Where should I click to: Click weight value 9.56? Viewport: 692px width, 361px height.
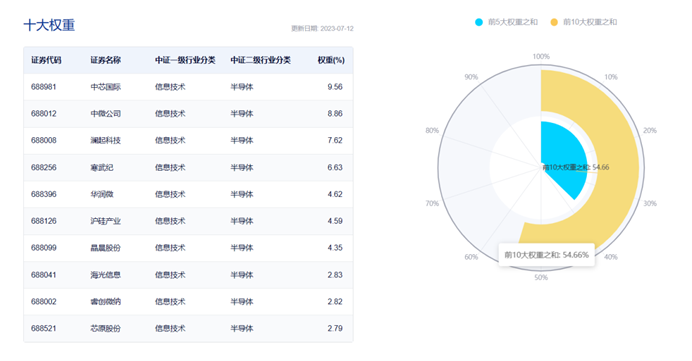pos(335,87)
